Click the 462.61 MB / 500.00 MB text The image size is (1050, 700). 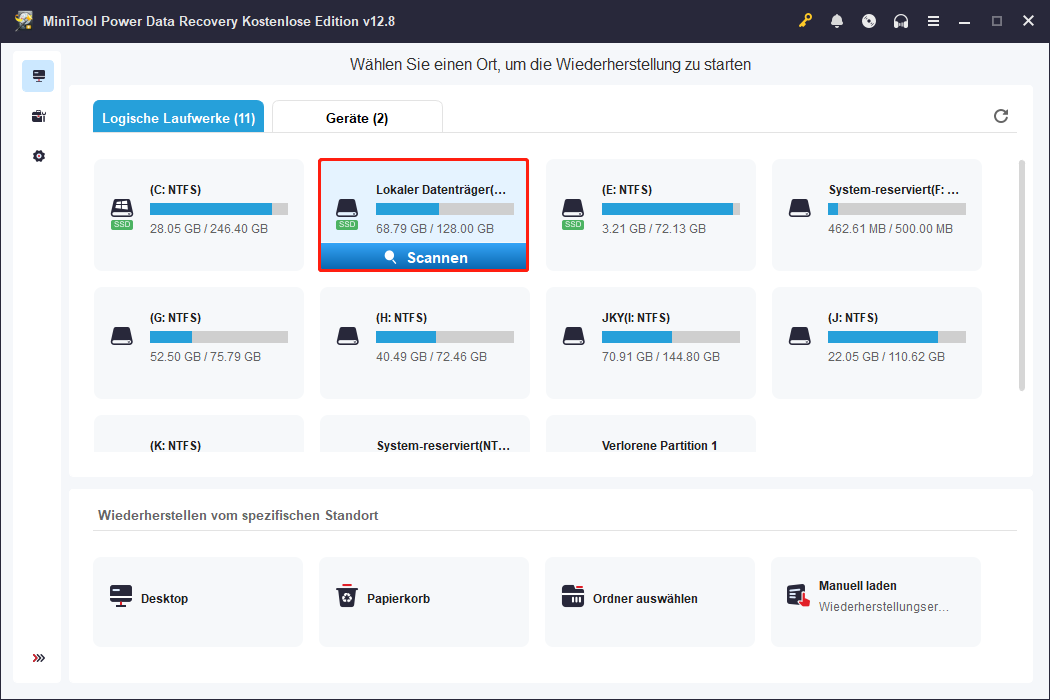[x=890, y=229]
